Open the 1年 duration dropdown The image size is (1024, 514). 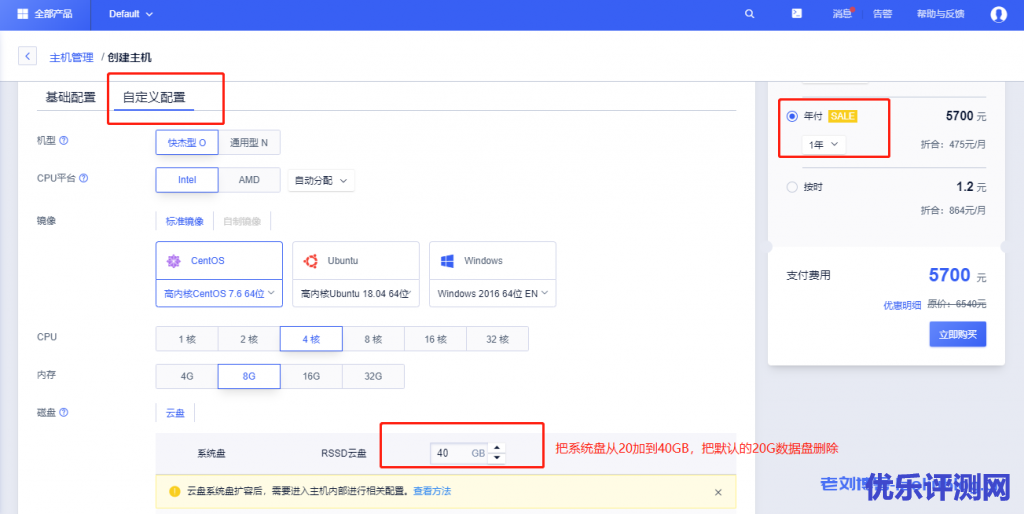(824, 145)
